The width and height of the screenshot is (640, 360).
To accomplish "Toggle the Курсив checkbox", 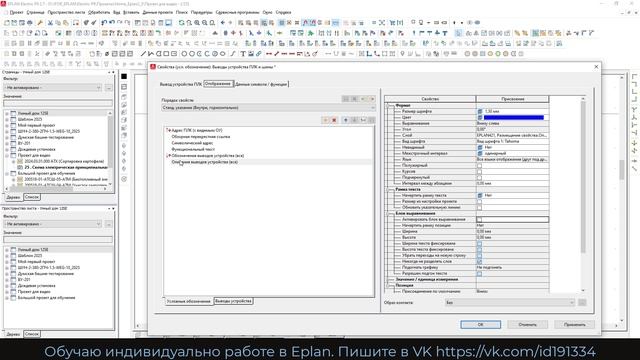I will pyautogui.click(x=480, y=171).
